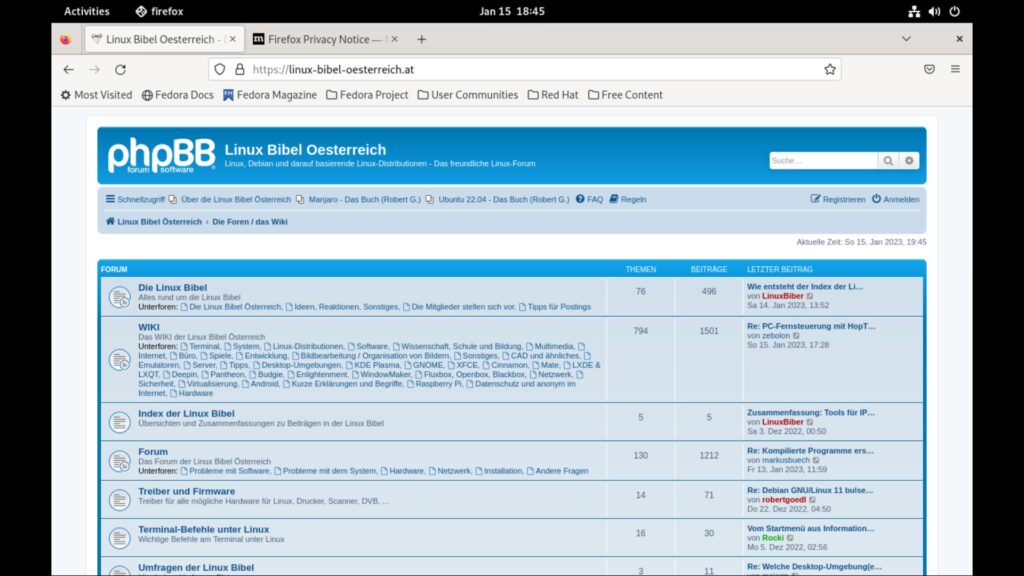Click the Suche forum search field
Screen dimensions: 1024x576
pyautogui.click(x=823, y=161)
